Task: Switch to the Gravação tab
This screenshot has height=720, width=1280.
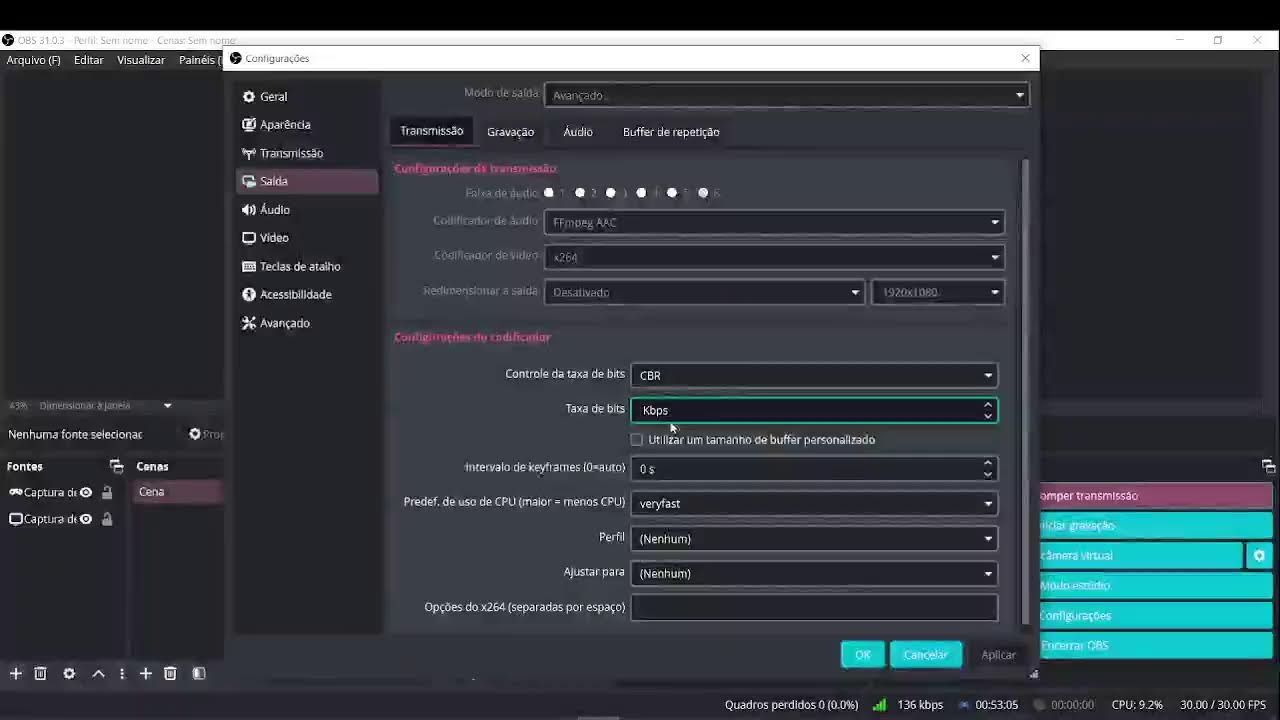Action: 510,132
